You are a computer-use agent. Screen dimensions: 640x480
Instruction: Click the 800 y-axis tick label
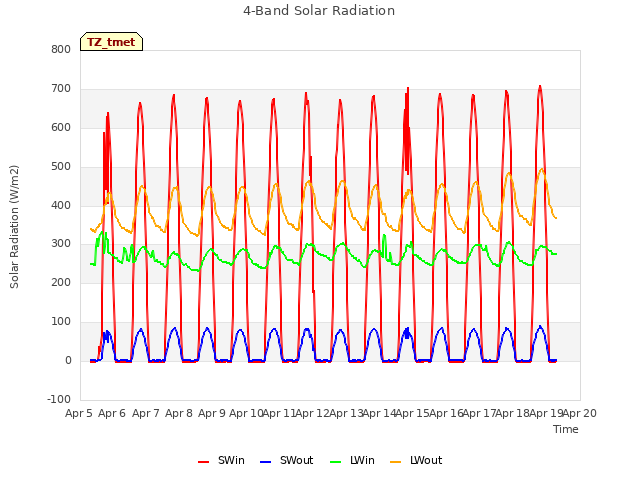pyautogui.click(x=61, y=49)
